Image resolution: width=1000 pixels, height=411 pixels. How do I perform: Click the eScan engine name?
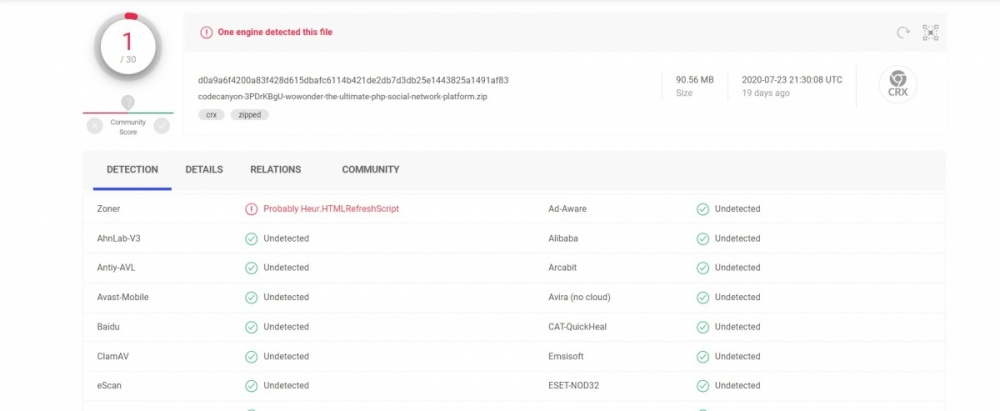109,385
